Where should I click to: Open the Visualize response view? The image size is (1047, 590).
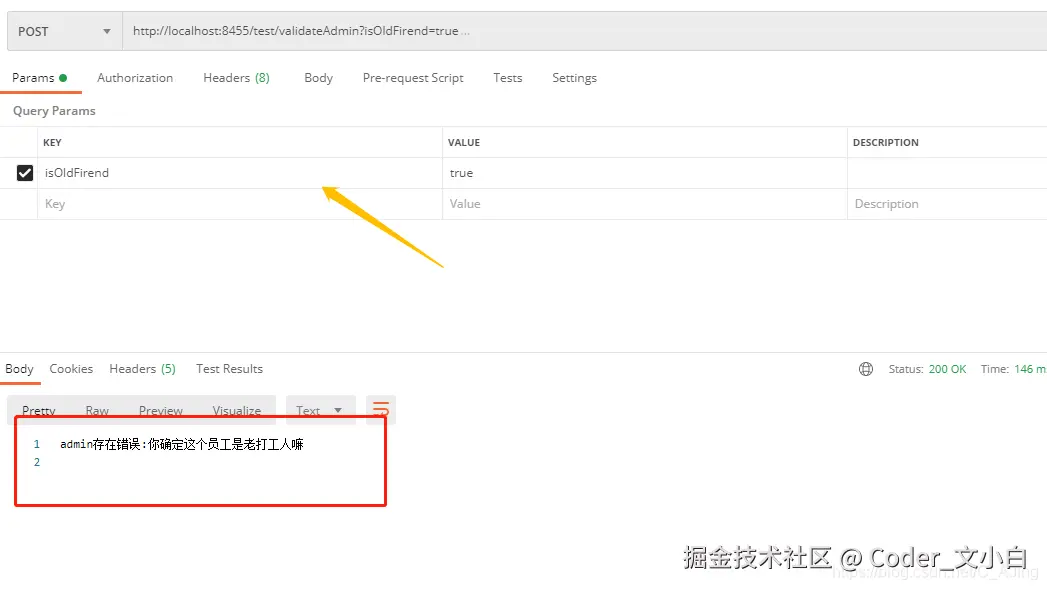[236, 409]
